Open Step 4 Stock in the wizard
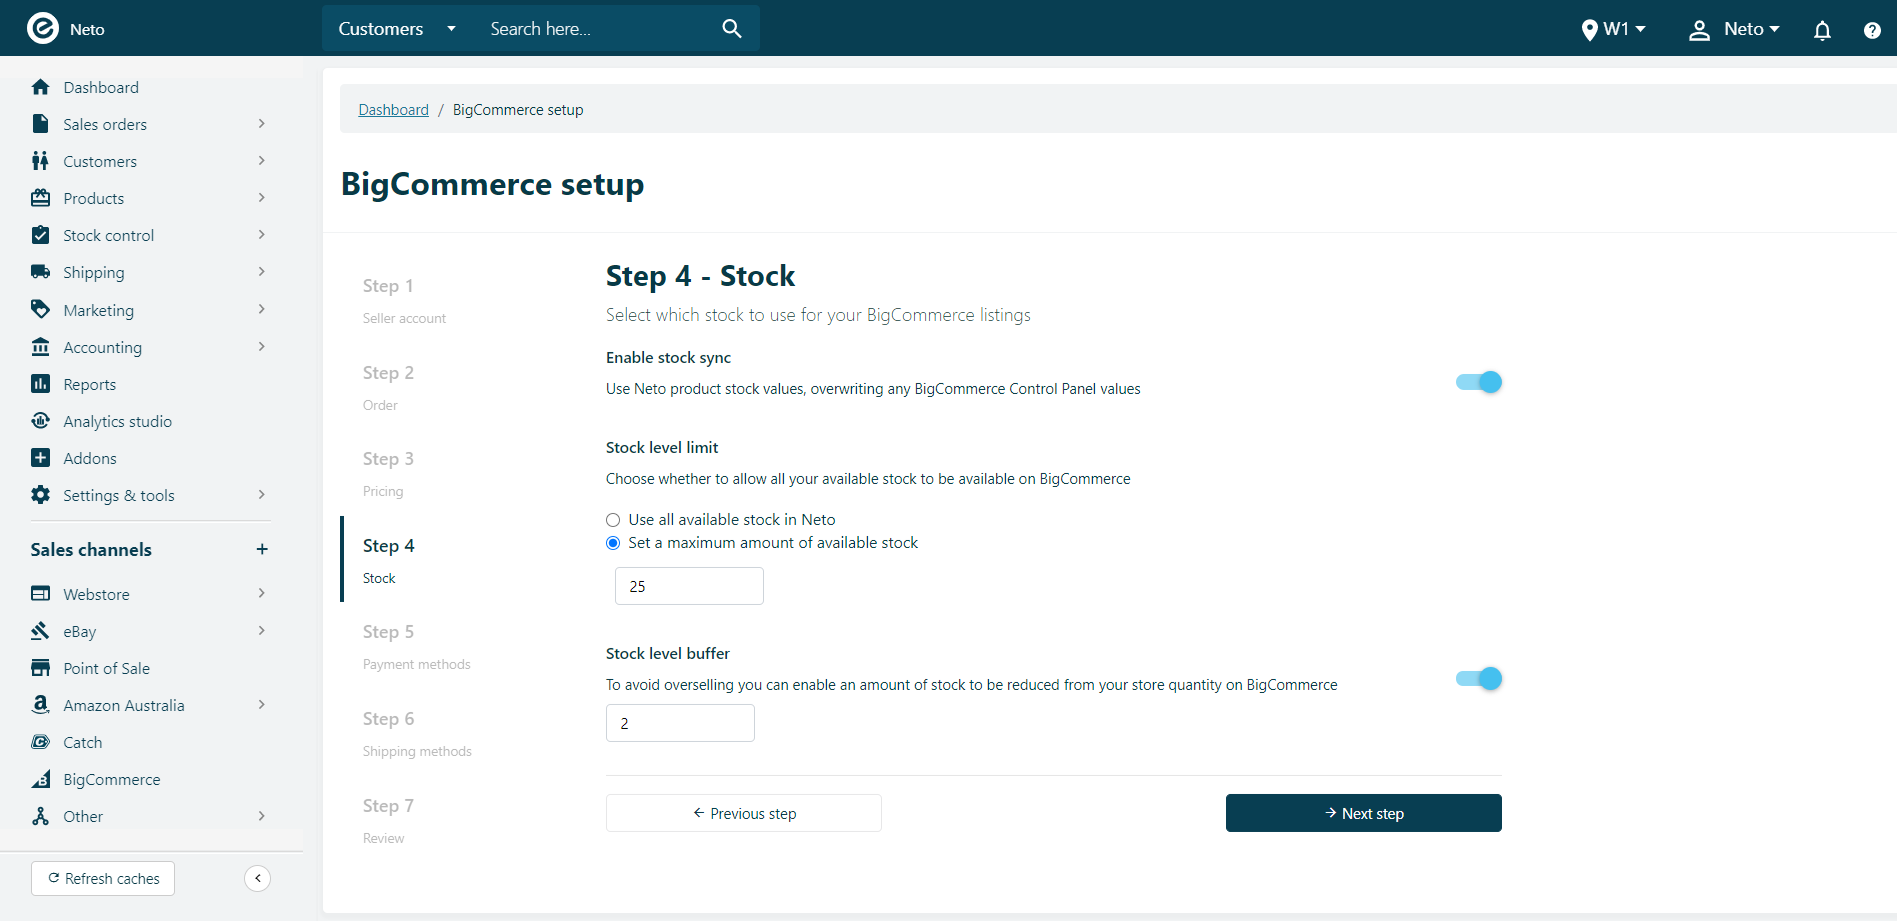The image size is (1897, 921). 389,560
